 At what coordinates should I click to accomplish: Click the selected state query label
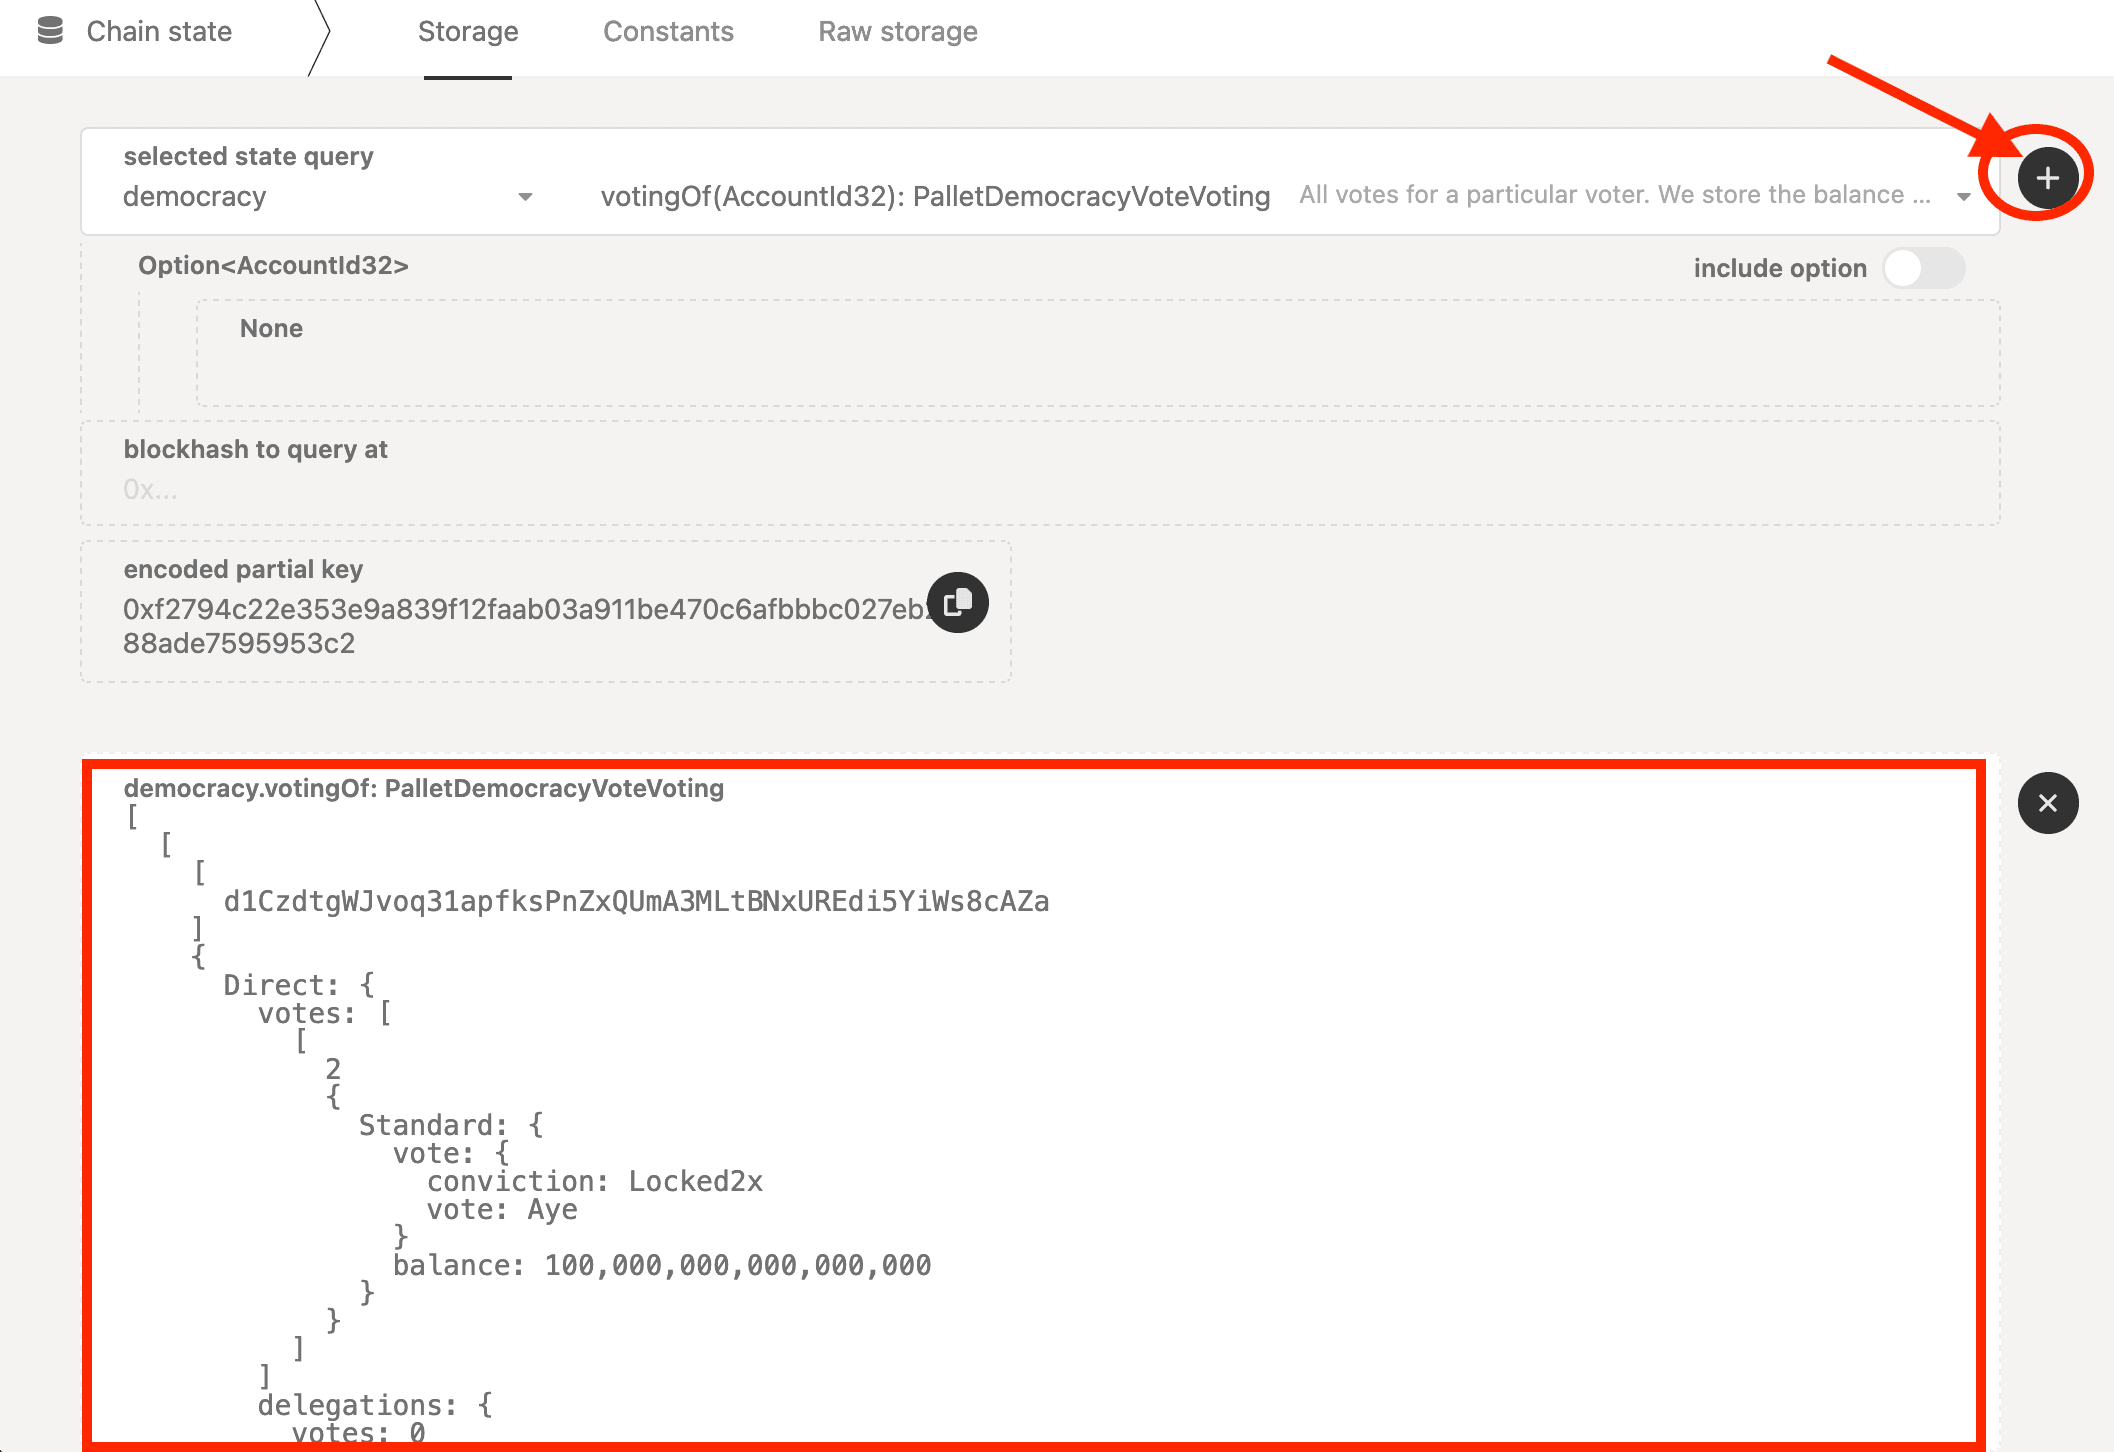[x=248, y=156]
